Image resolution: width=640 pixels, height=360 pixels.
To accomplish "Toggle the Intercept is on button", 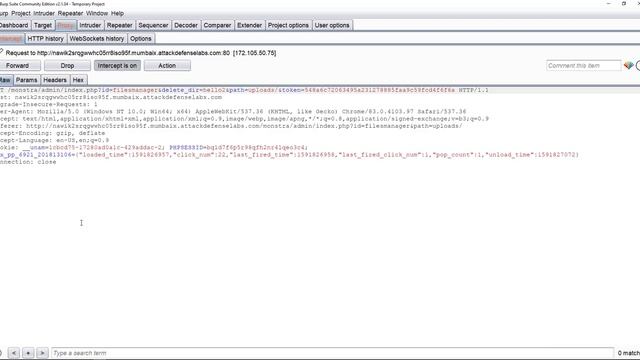I will point(117,66).
